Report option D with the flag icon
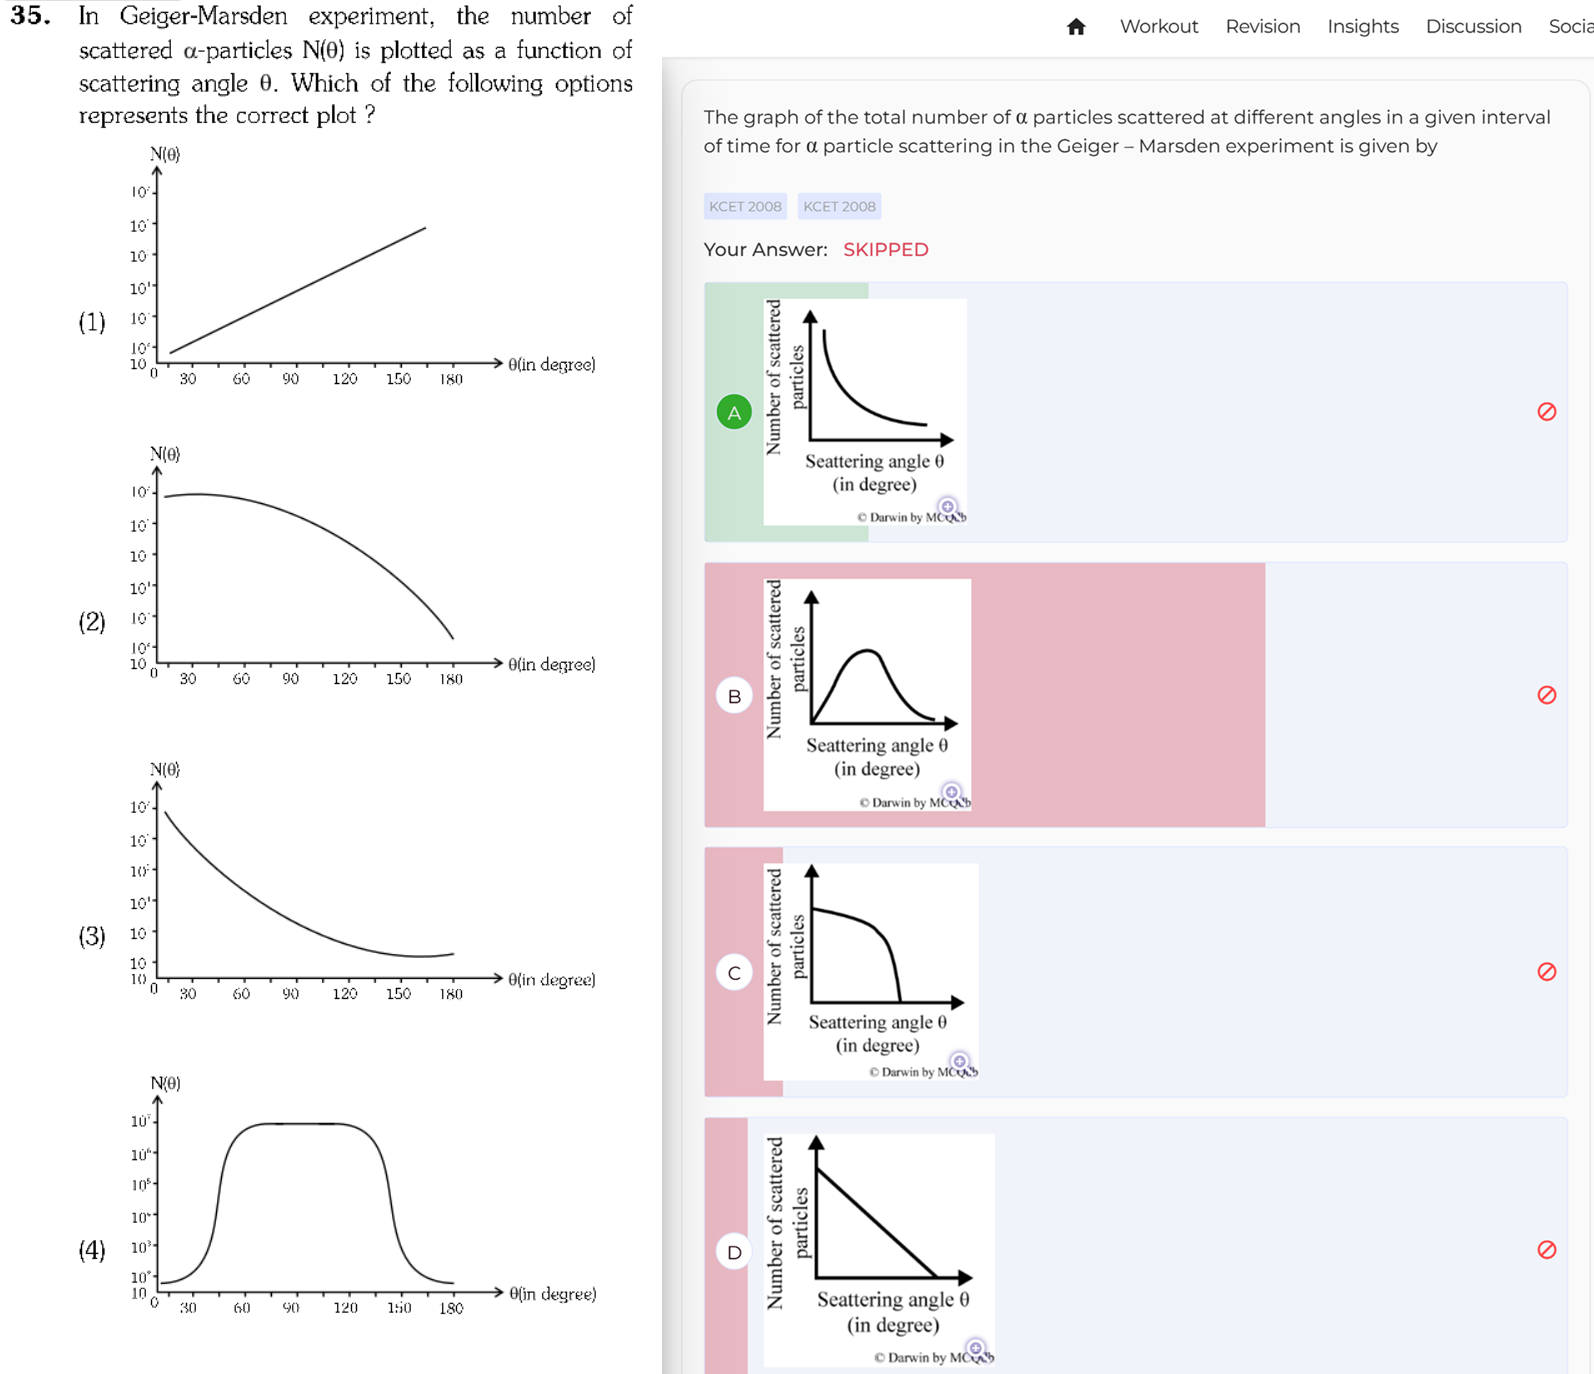This screenshot has height=1374, width=1594. [1546, 1250]
